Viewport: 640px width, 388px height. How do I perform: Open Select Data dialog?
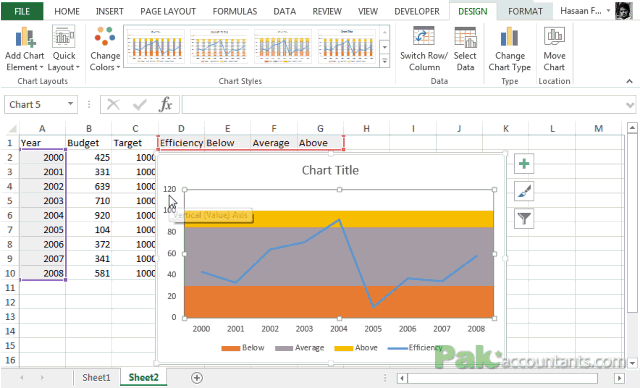coord(465,49)
